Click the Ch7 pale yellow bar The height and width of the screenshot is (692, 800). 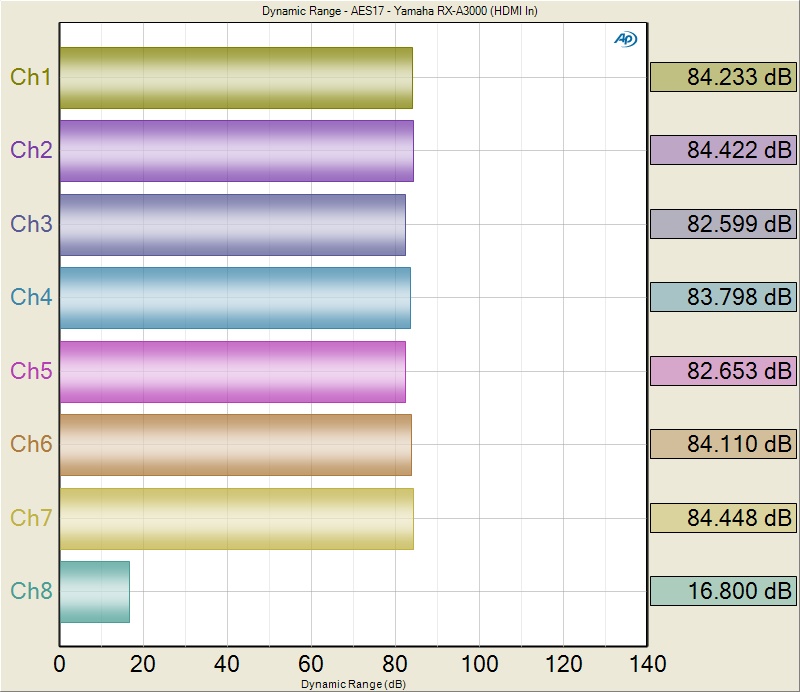236,519
